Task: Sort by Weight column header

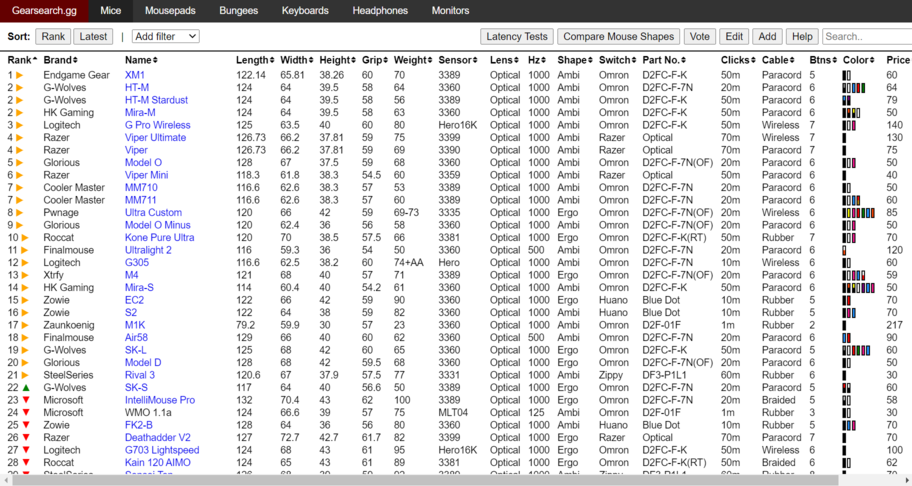Action: 414,60
